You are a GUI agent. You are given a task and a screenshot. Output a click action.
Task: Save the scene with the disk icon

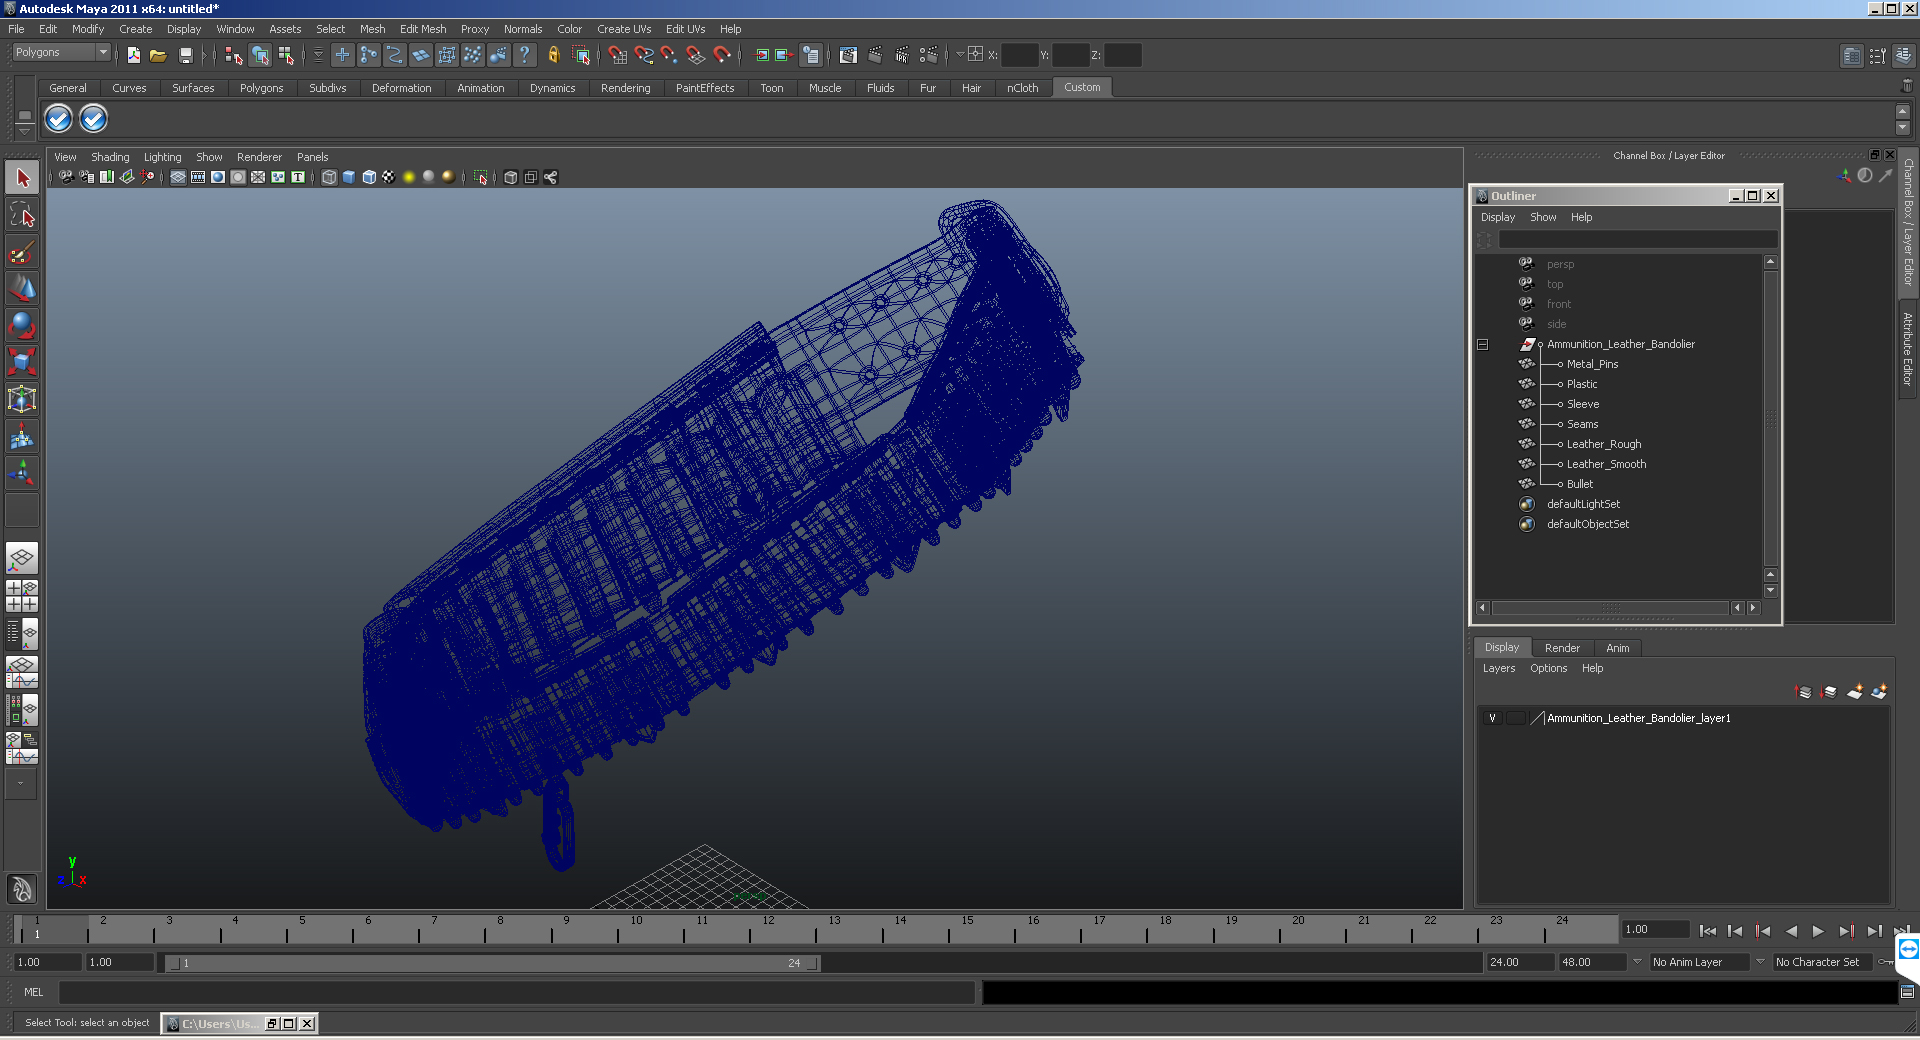pos(185,55)
